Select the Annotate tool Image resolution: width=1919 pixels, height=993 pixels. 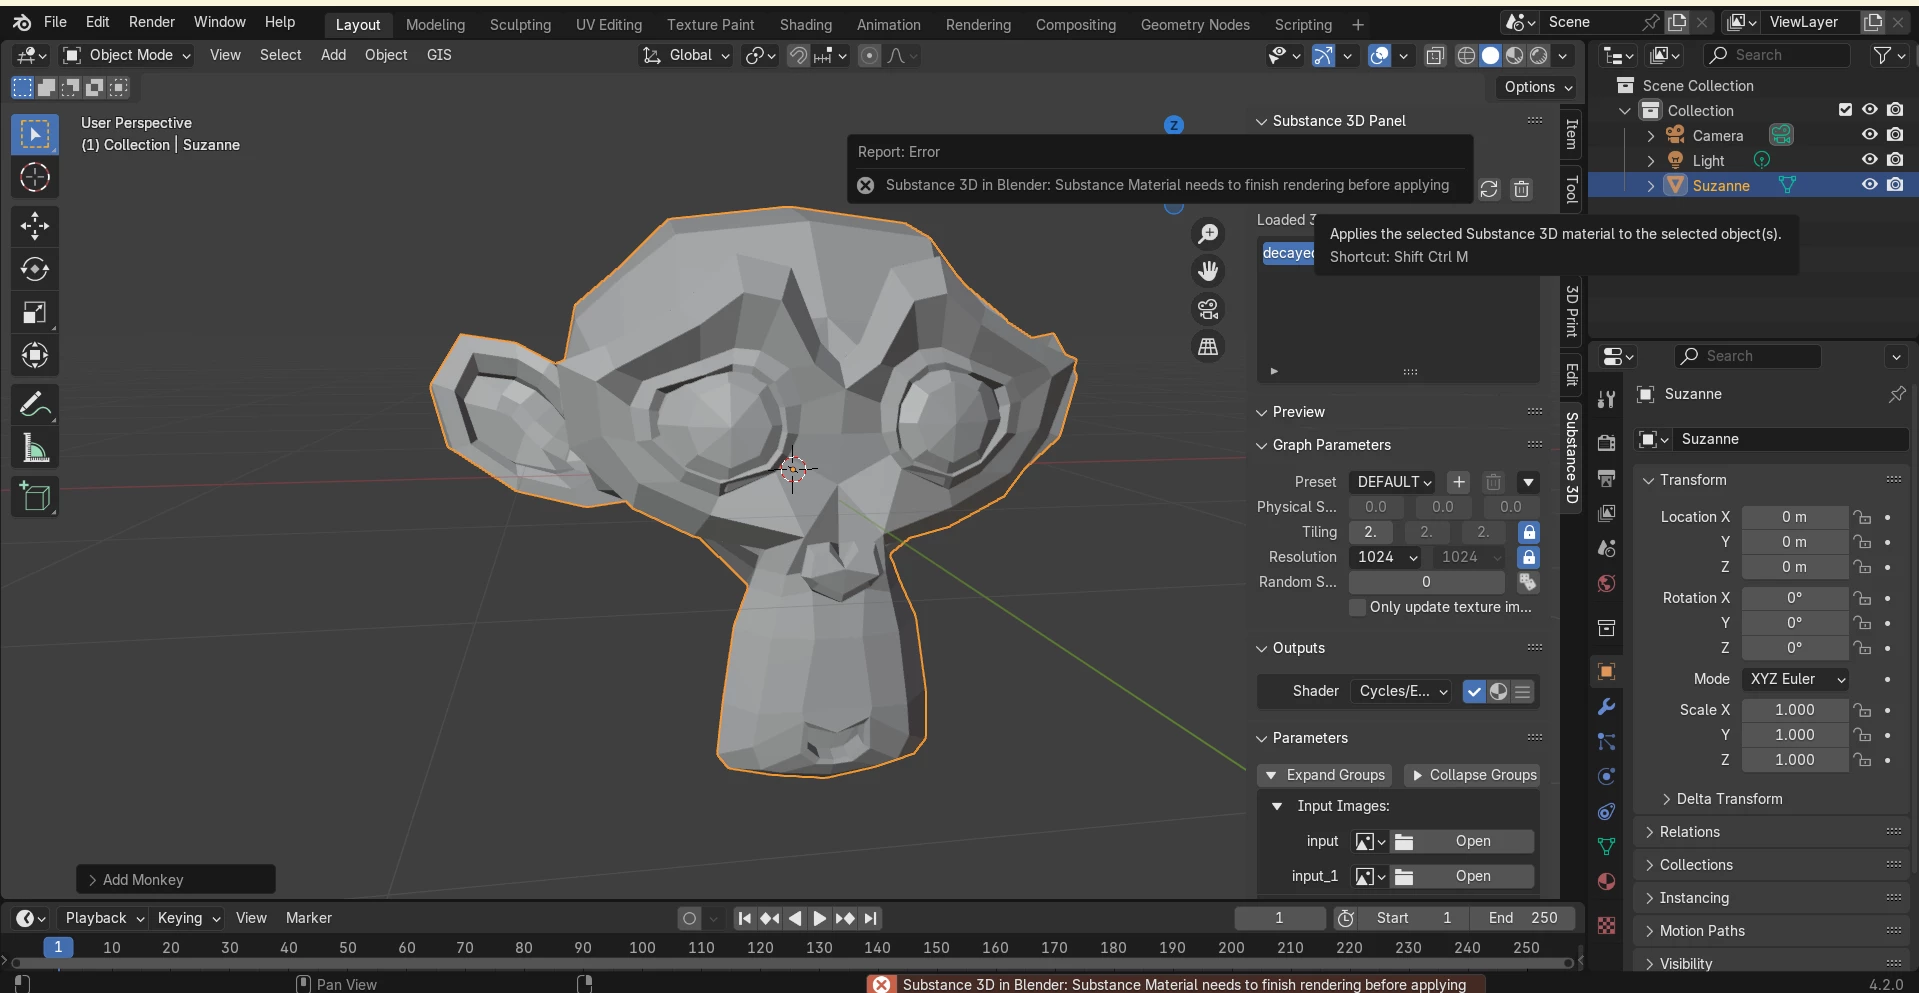35,405
